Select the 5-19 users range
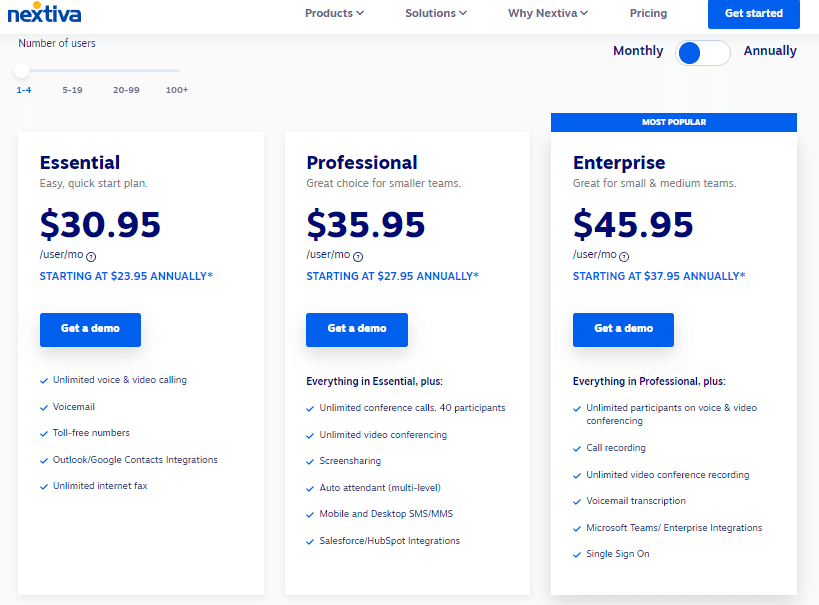This screenshot has width=819, height=605. pyautogui.click(x=72, y=89)
